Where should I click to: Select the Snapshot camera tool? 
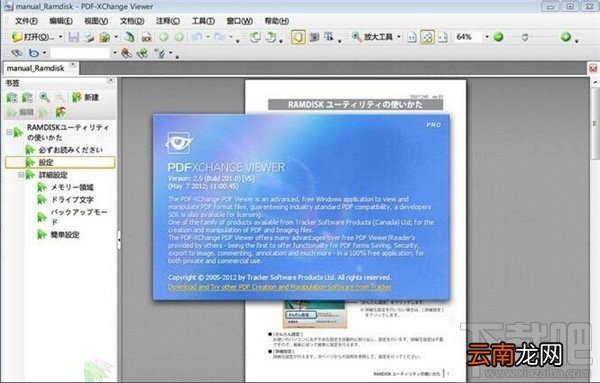point(314,37)
